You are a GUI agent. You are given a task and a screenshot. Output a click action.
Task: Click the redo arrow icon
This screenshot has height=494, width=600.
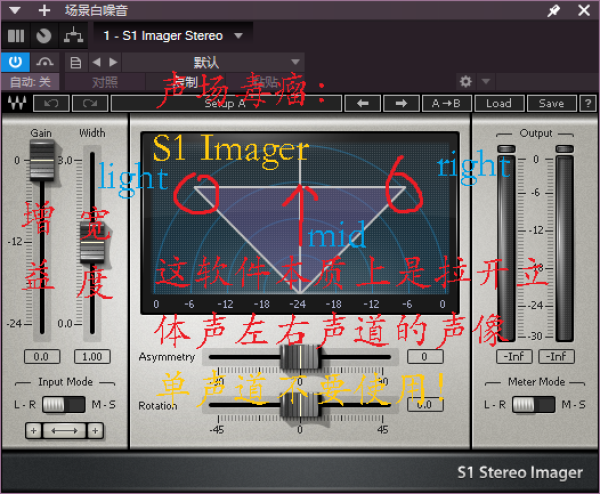click(90, 103)
